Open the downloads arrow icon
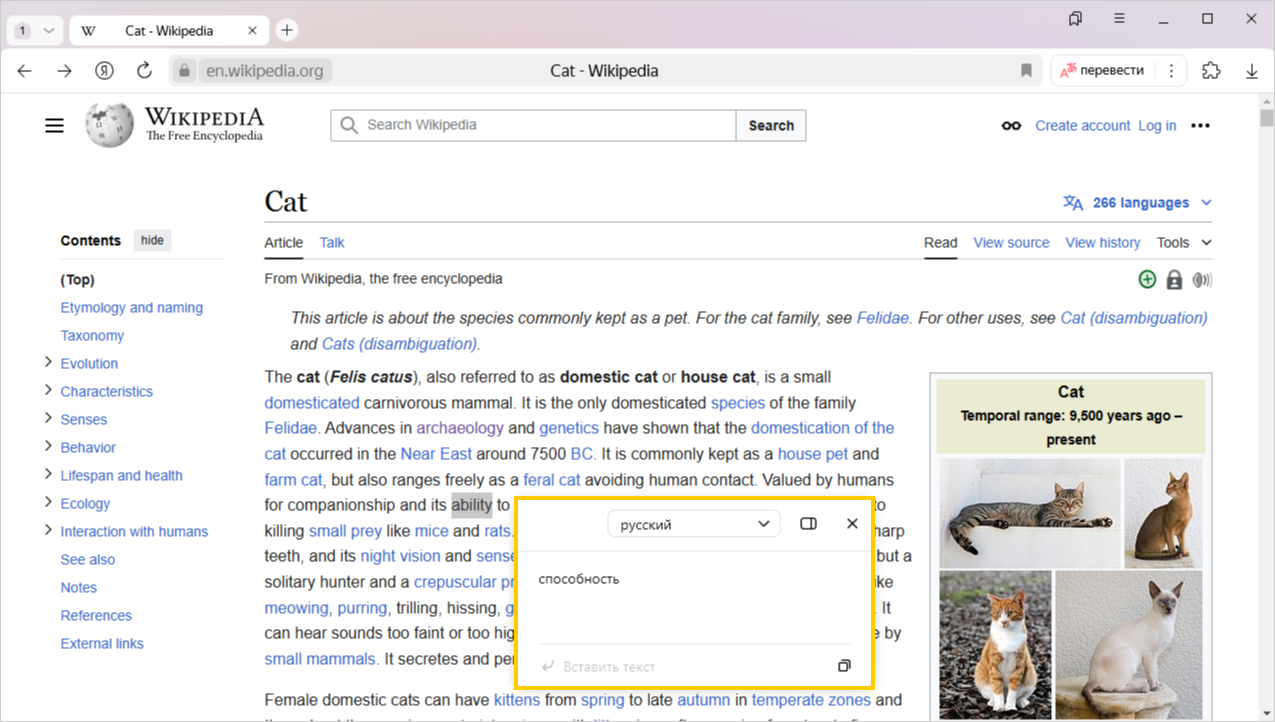 pyautogui.click(x=1251, y=71)
